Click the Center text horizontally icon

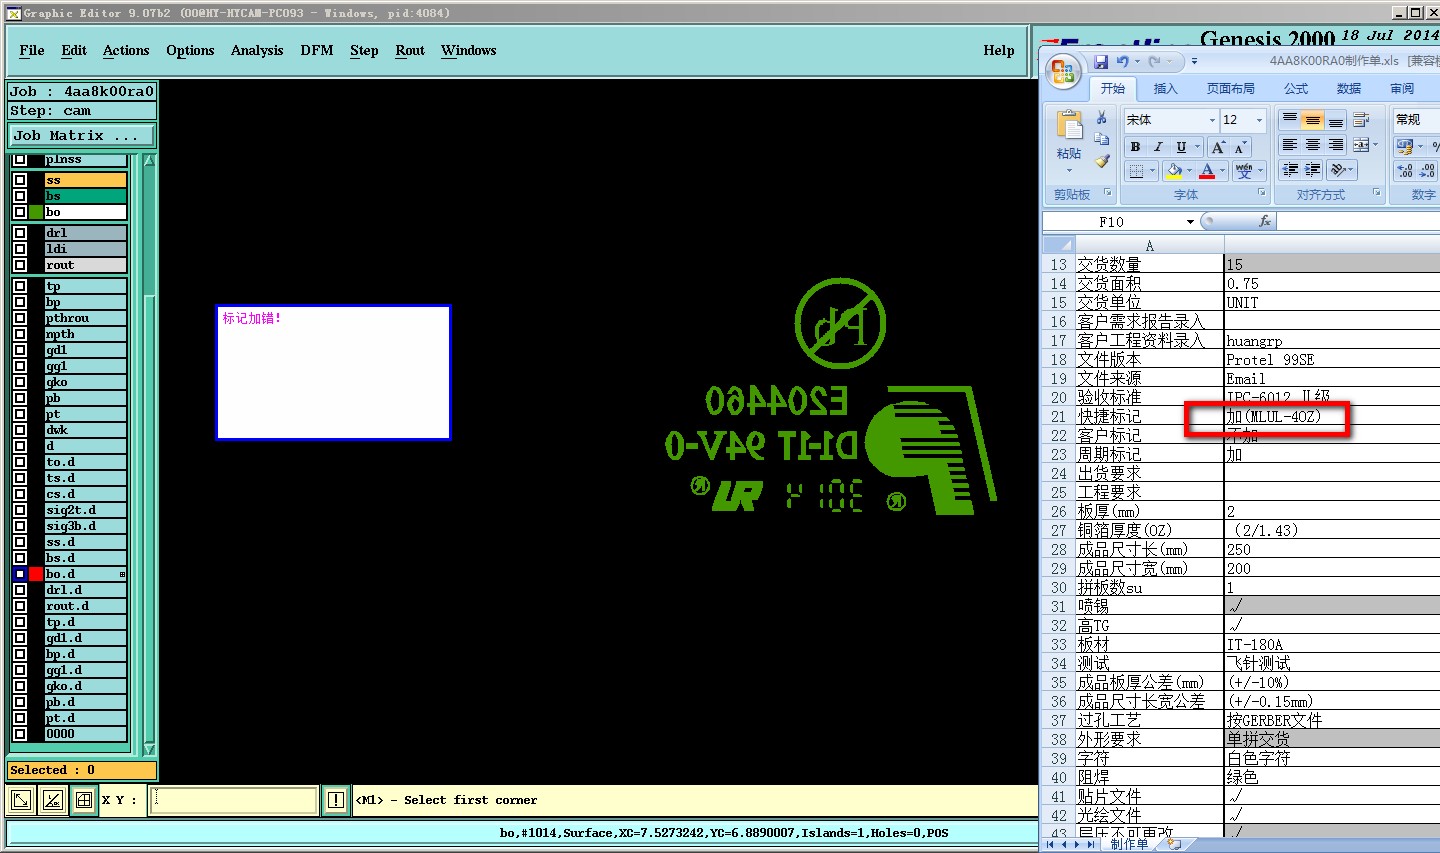[1313, 146]
